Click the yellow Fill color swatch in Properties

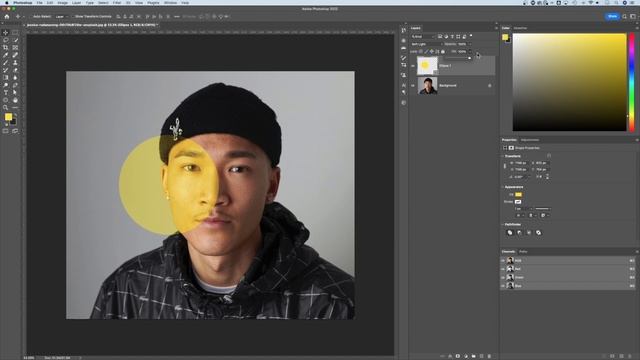point(518,195)
